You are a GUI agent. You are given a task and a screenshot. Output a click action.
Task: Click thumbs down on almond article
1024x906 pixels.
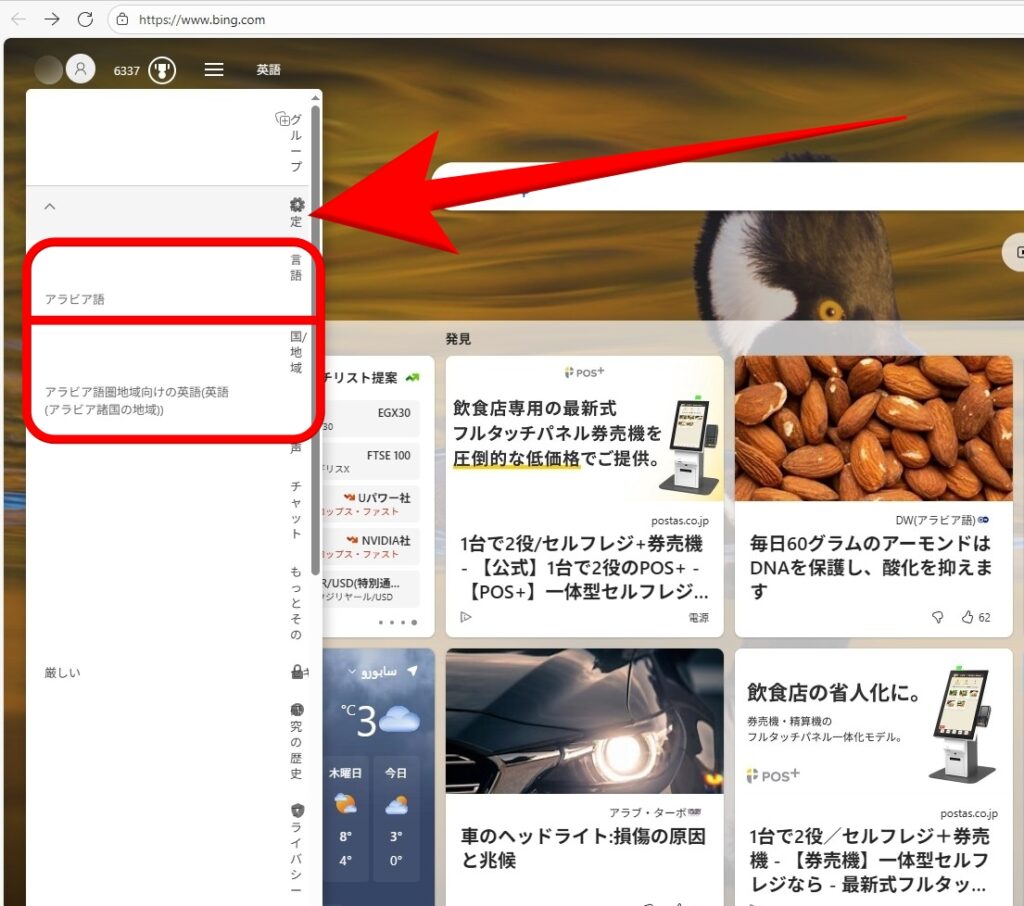pos(938,617)
